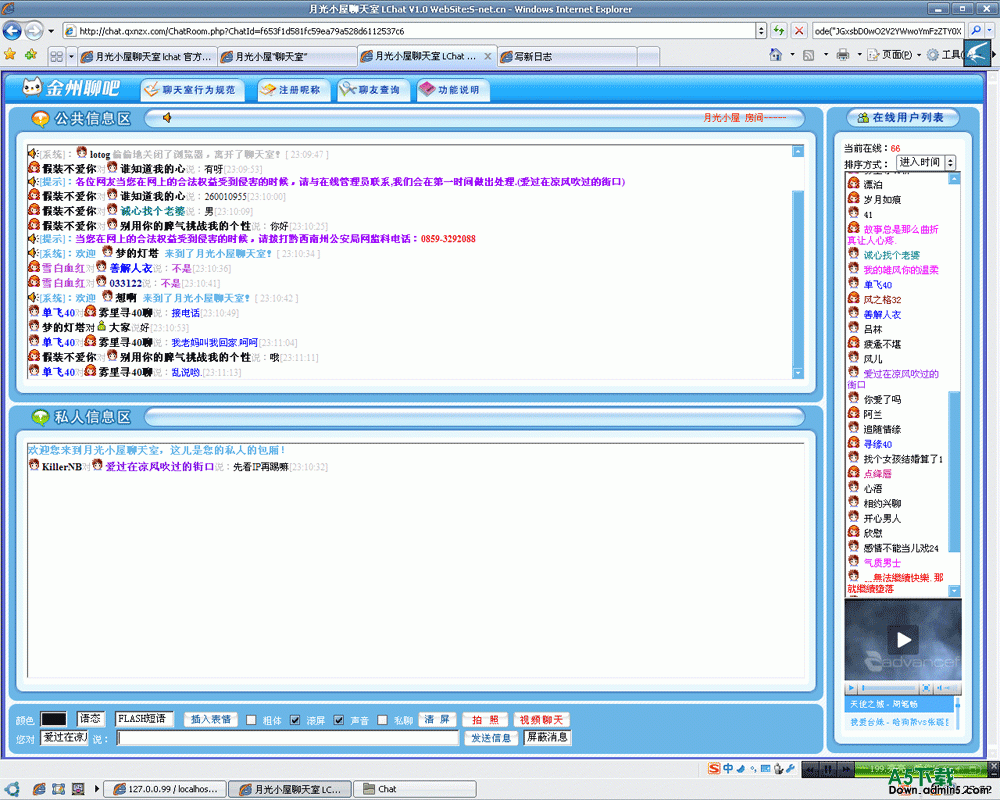The height and width of the screenshot is (800, 1000).
Task: Open 聊友查询 friend lookup
Action: pos(372,90)
